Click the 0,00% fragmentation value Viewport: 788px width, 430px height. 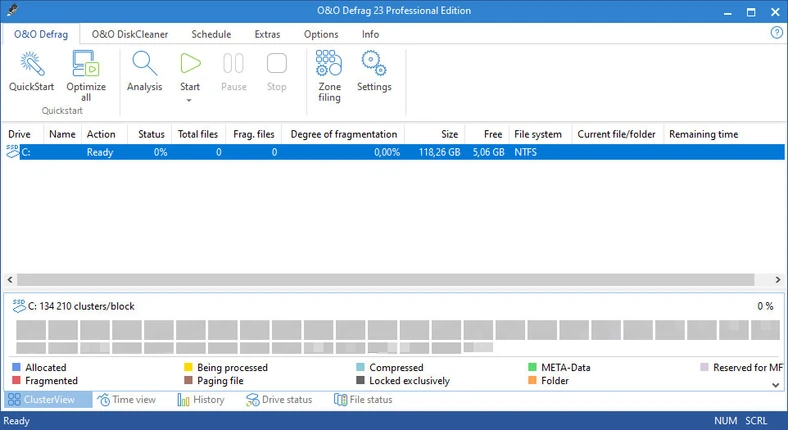click(x=386, y=152)
